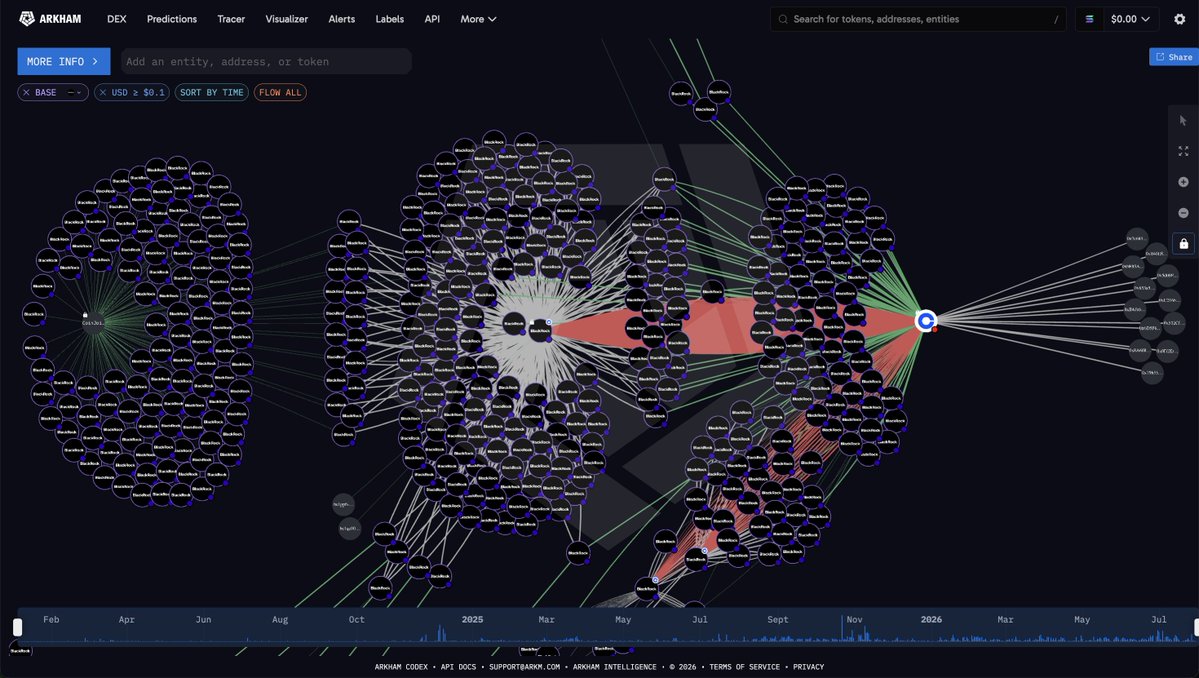
Task: Focus the top search tokens field
Action: [x=918, y=19]
